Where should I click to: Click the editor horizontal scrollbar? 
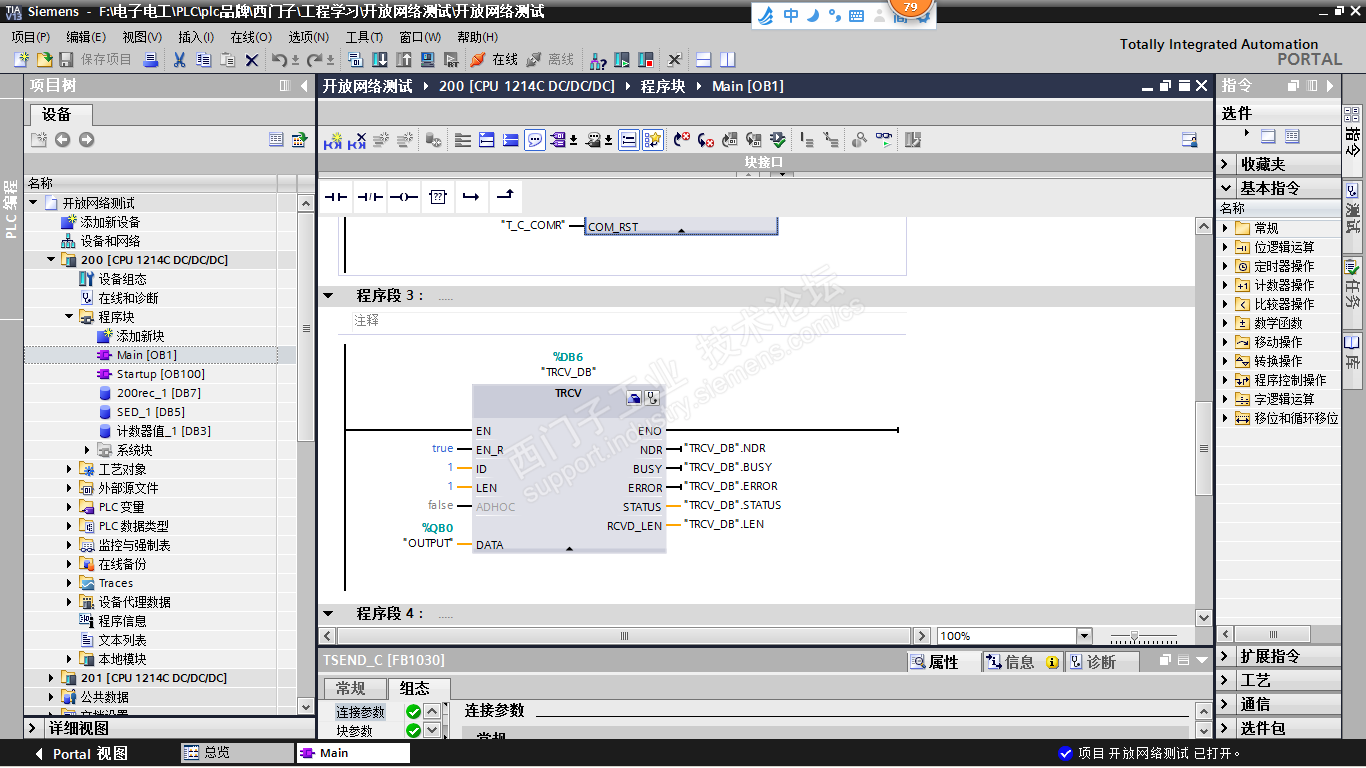(x=625, y=636)
